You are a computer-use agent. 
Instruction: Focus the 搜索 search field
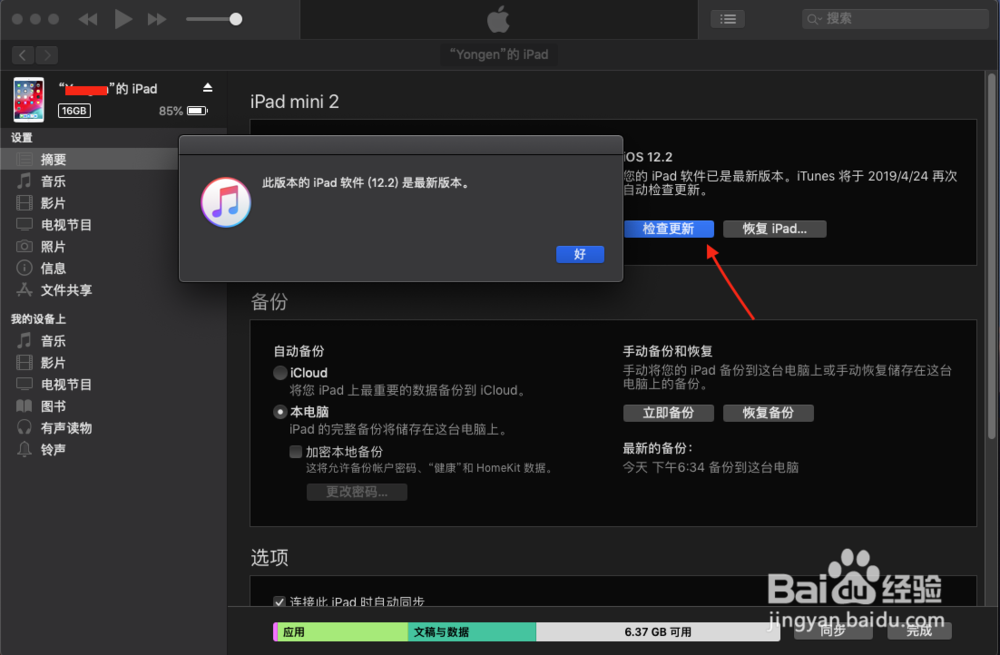pyautogui.click(x=895, y=19)
